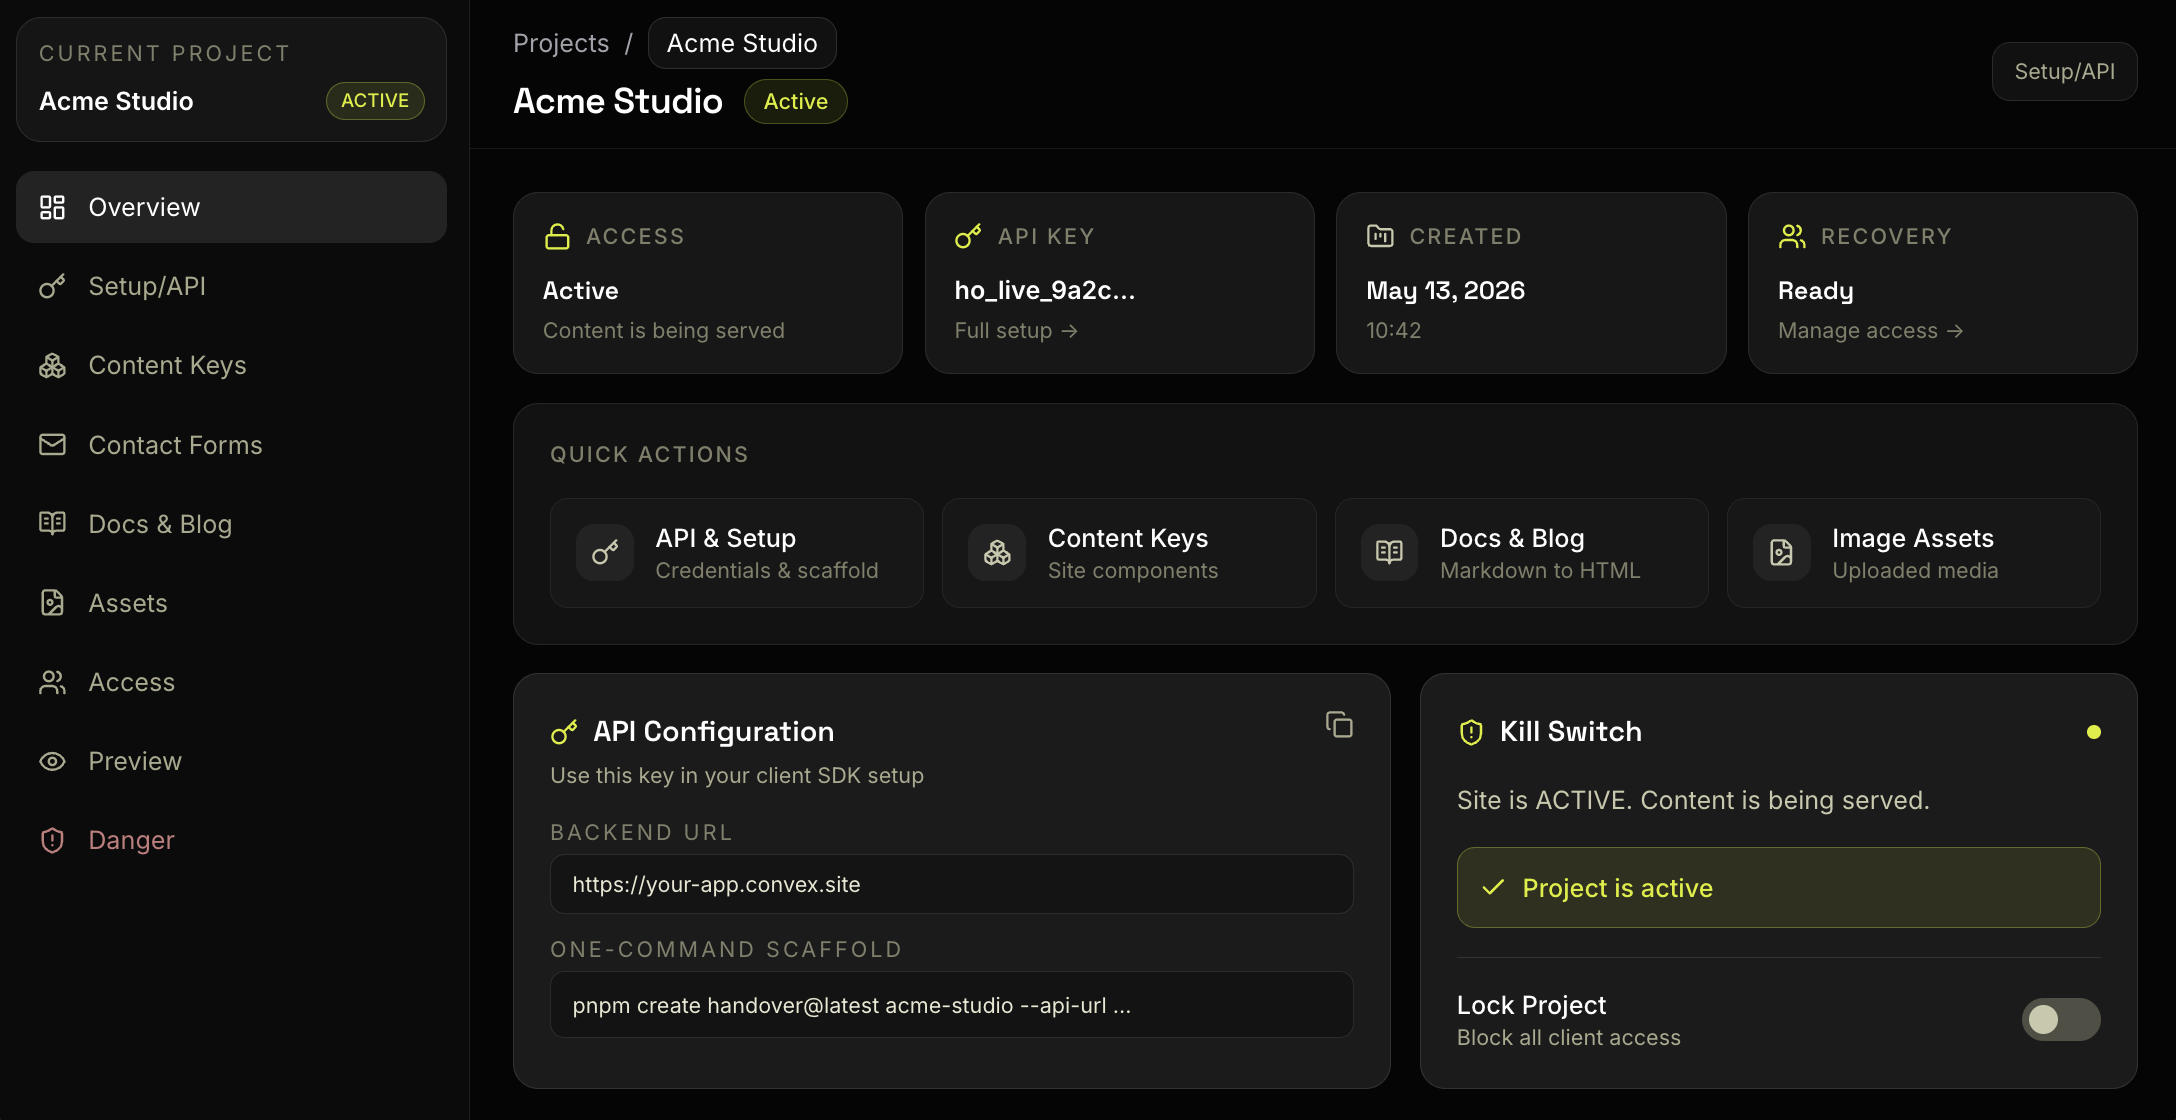
Task: Click the Project is active status banner
Action: pos(1778,887)
